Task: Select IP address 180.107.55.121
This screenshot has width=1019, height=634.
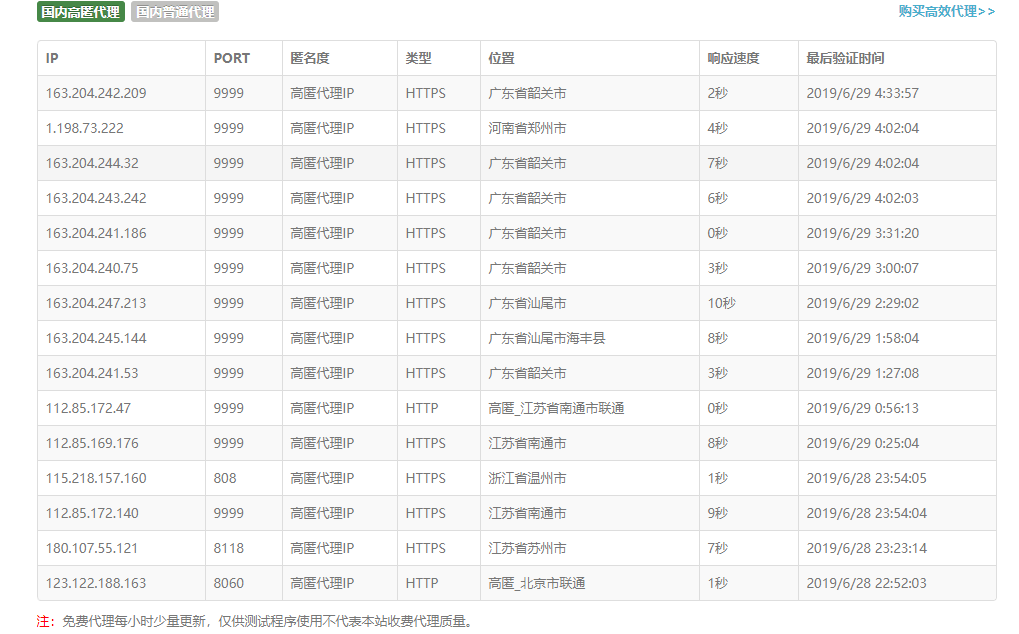Action: [x=92, y=550]
